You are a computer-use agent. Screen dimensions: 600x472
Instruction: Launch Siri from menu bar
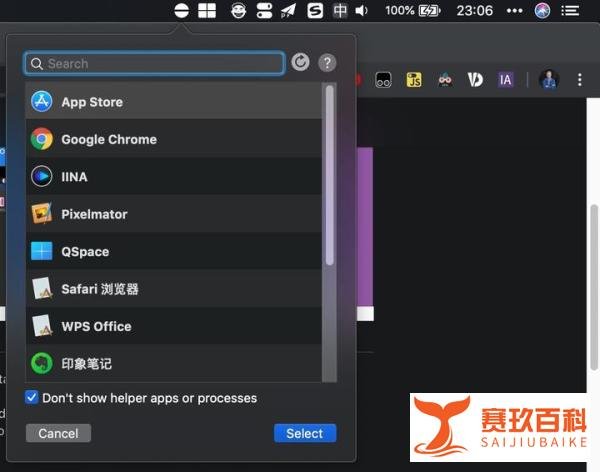click(542, 10)
